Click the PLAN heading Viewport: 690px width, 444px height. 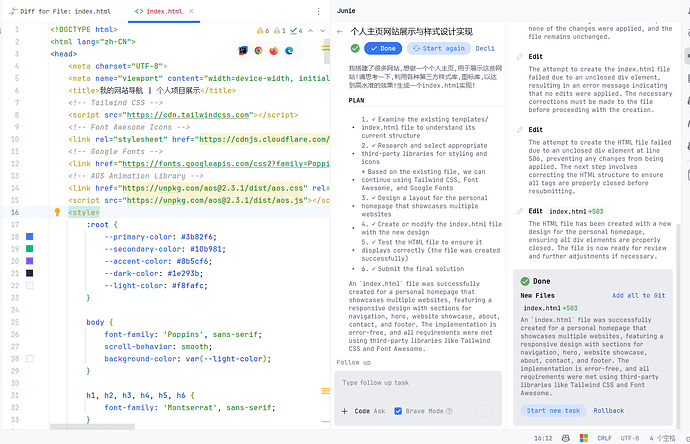tap(356, 100)
